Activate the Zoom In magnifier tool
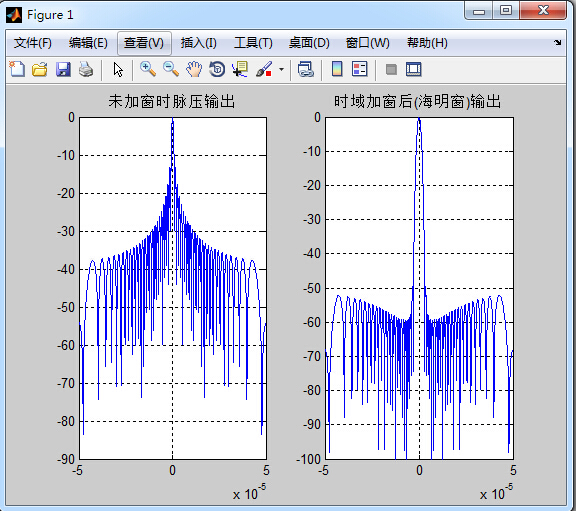 tap(148, 69)
